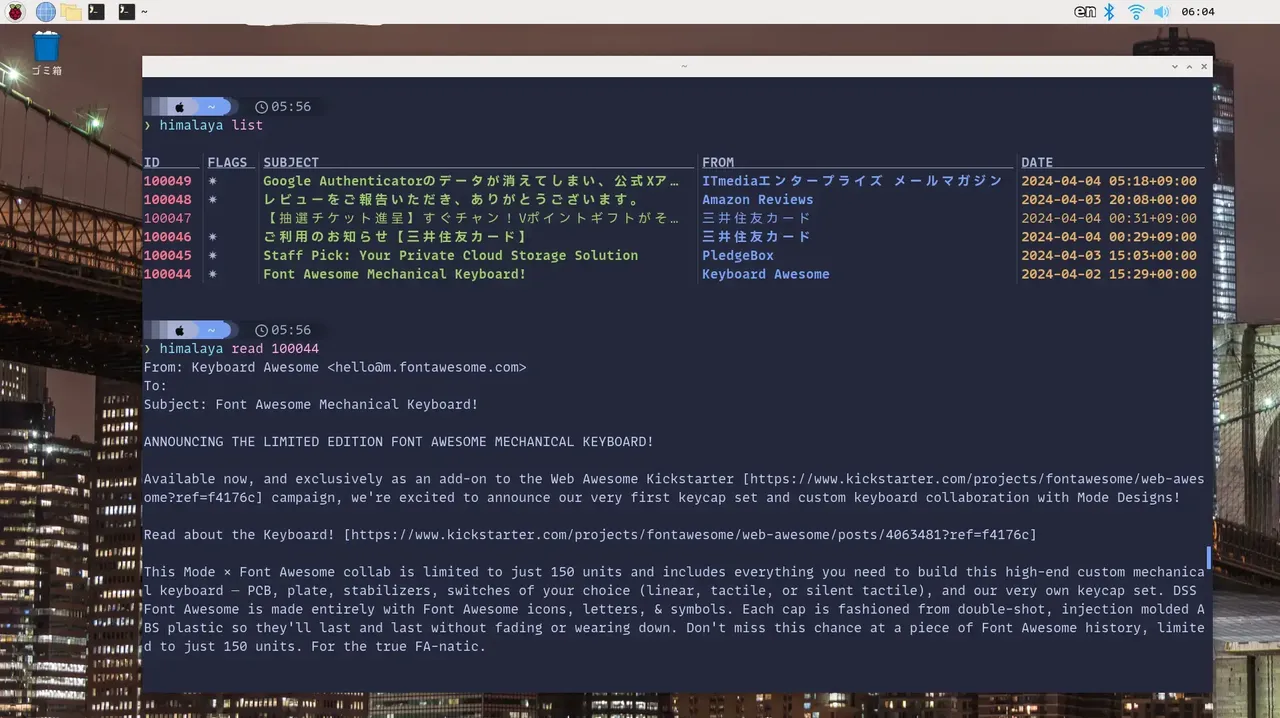Click the レビューをご報告いただき subject
1280x718 pixels.
tap(451, 200)
